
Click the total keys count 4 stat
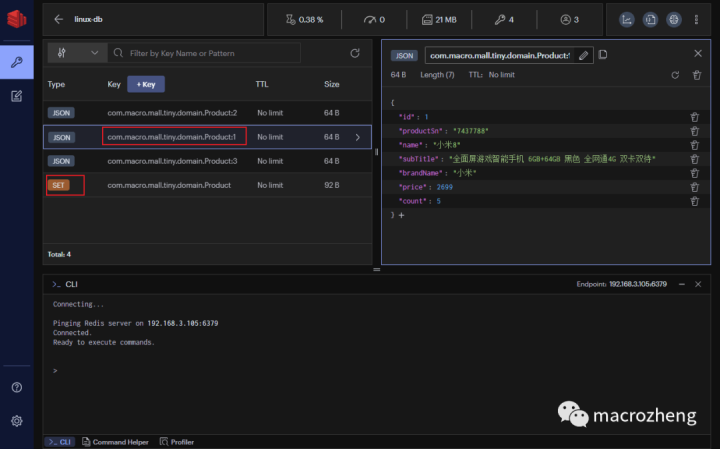pyautogui.click(x=504, y=20)
